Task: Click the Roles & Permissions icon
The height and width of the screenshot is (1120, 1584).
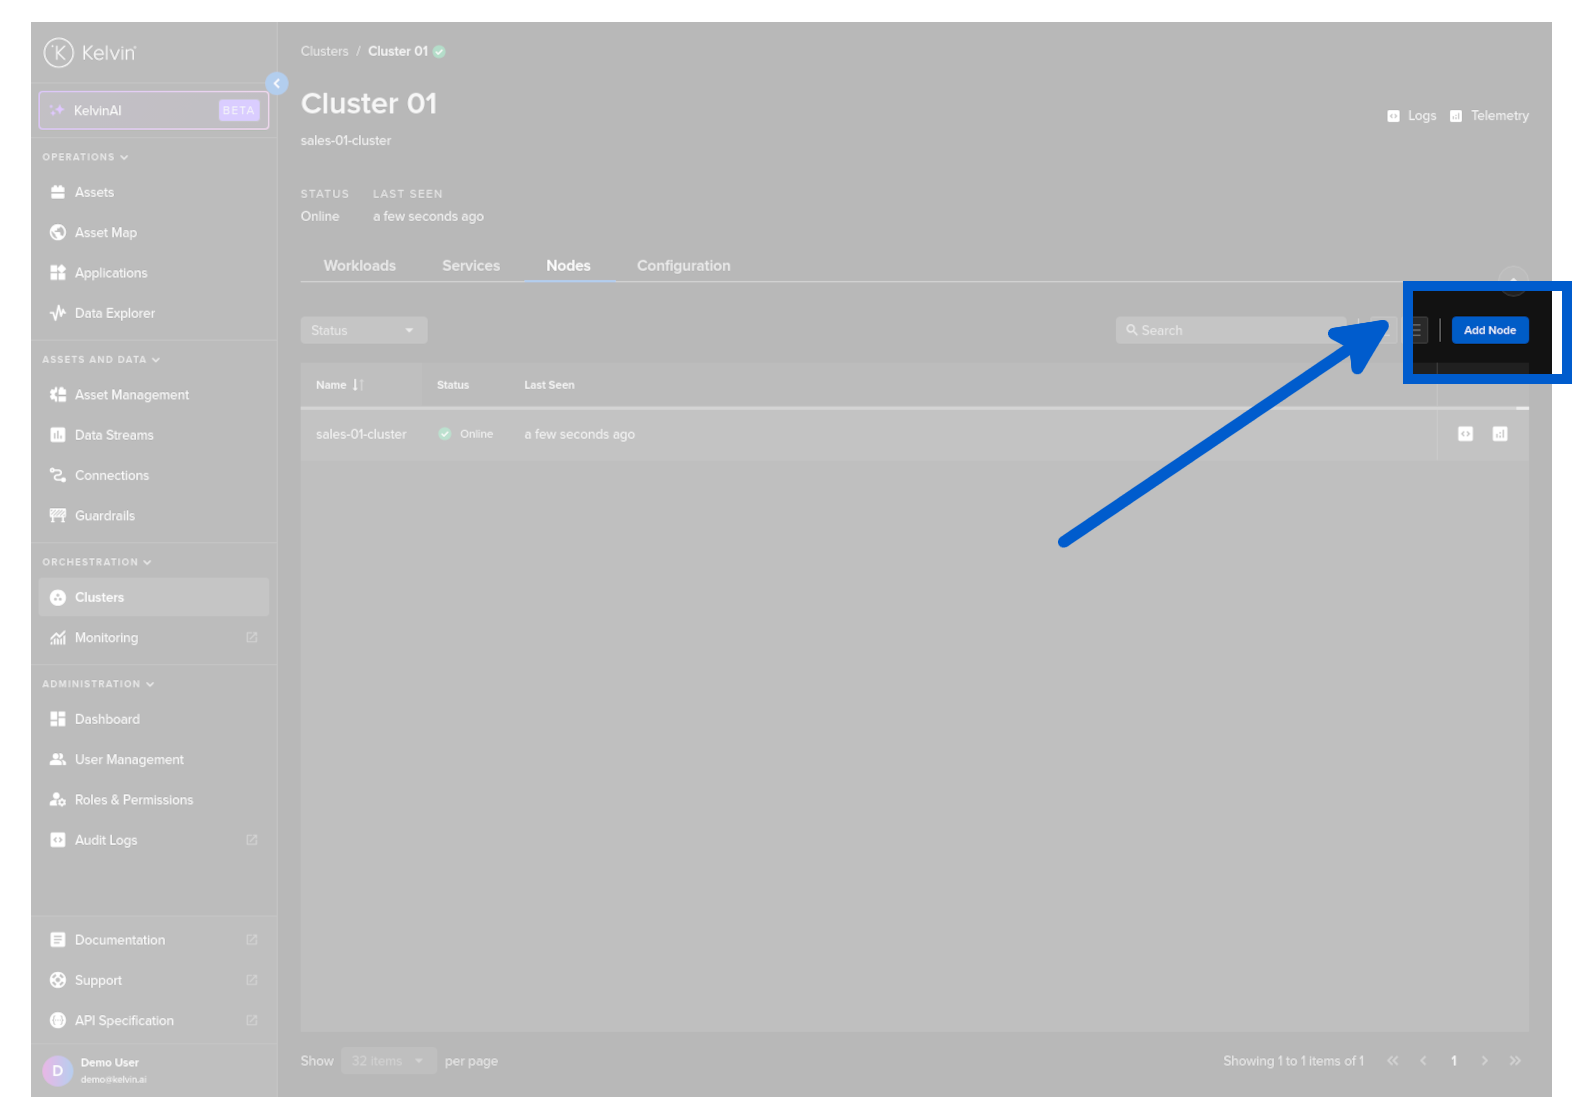Action: pyautogui.click(x=58, y=800)
